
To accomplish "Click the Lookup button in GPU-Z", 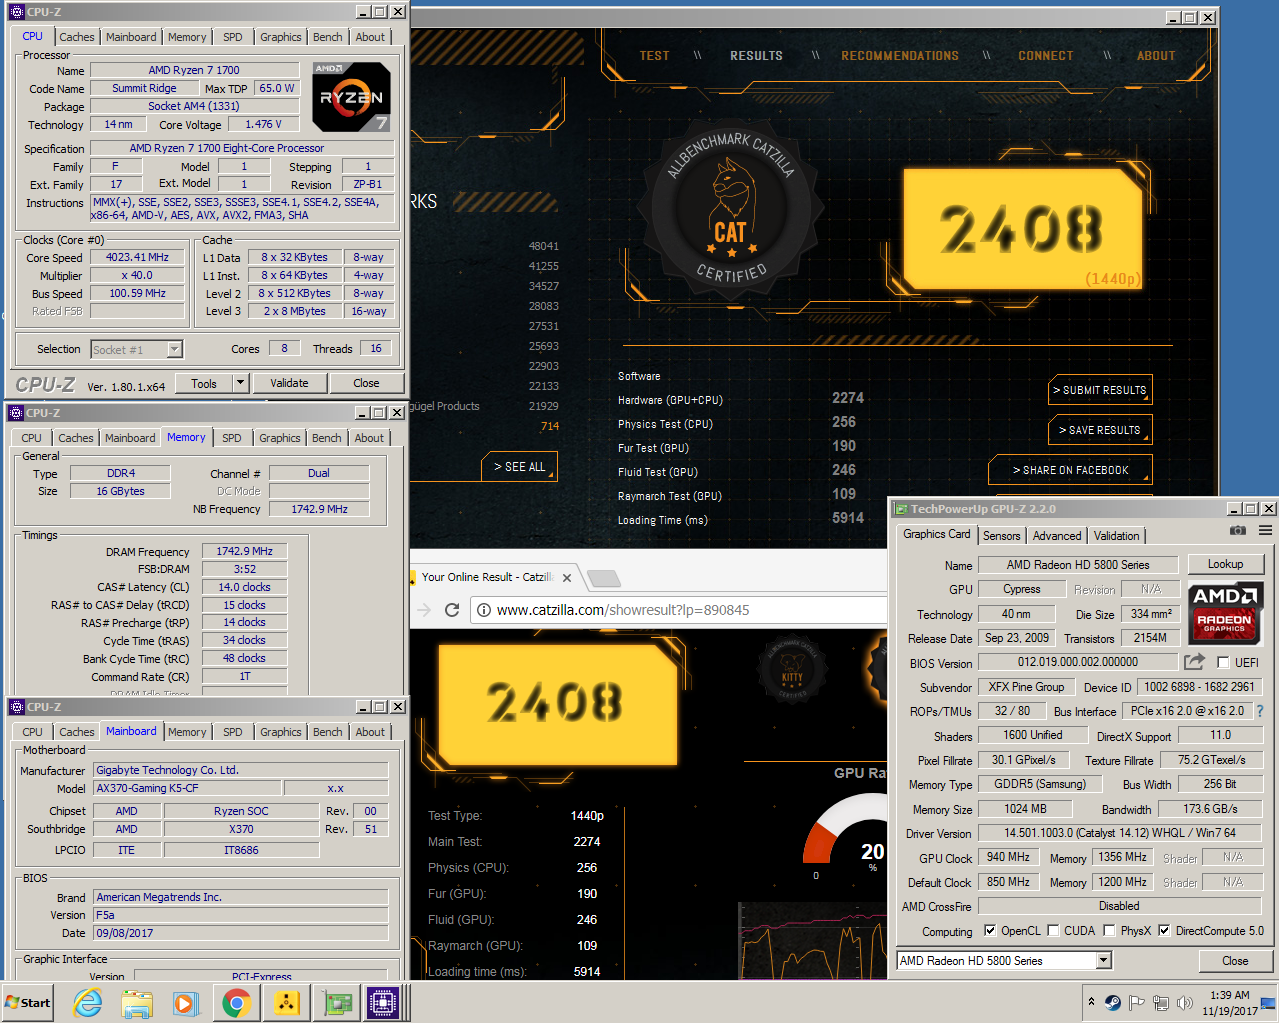I will [1225, 564].
